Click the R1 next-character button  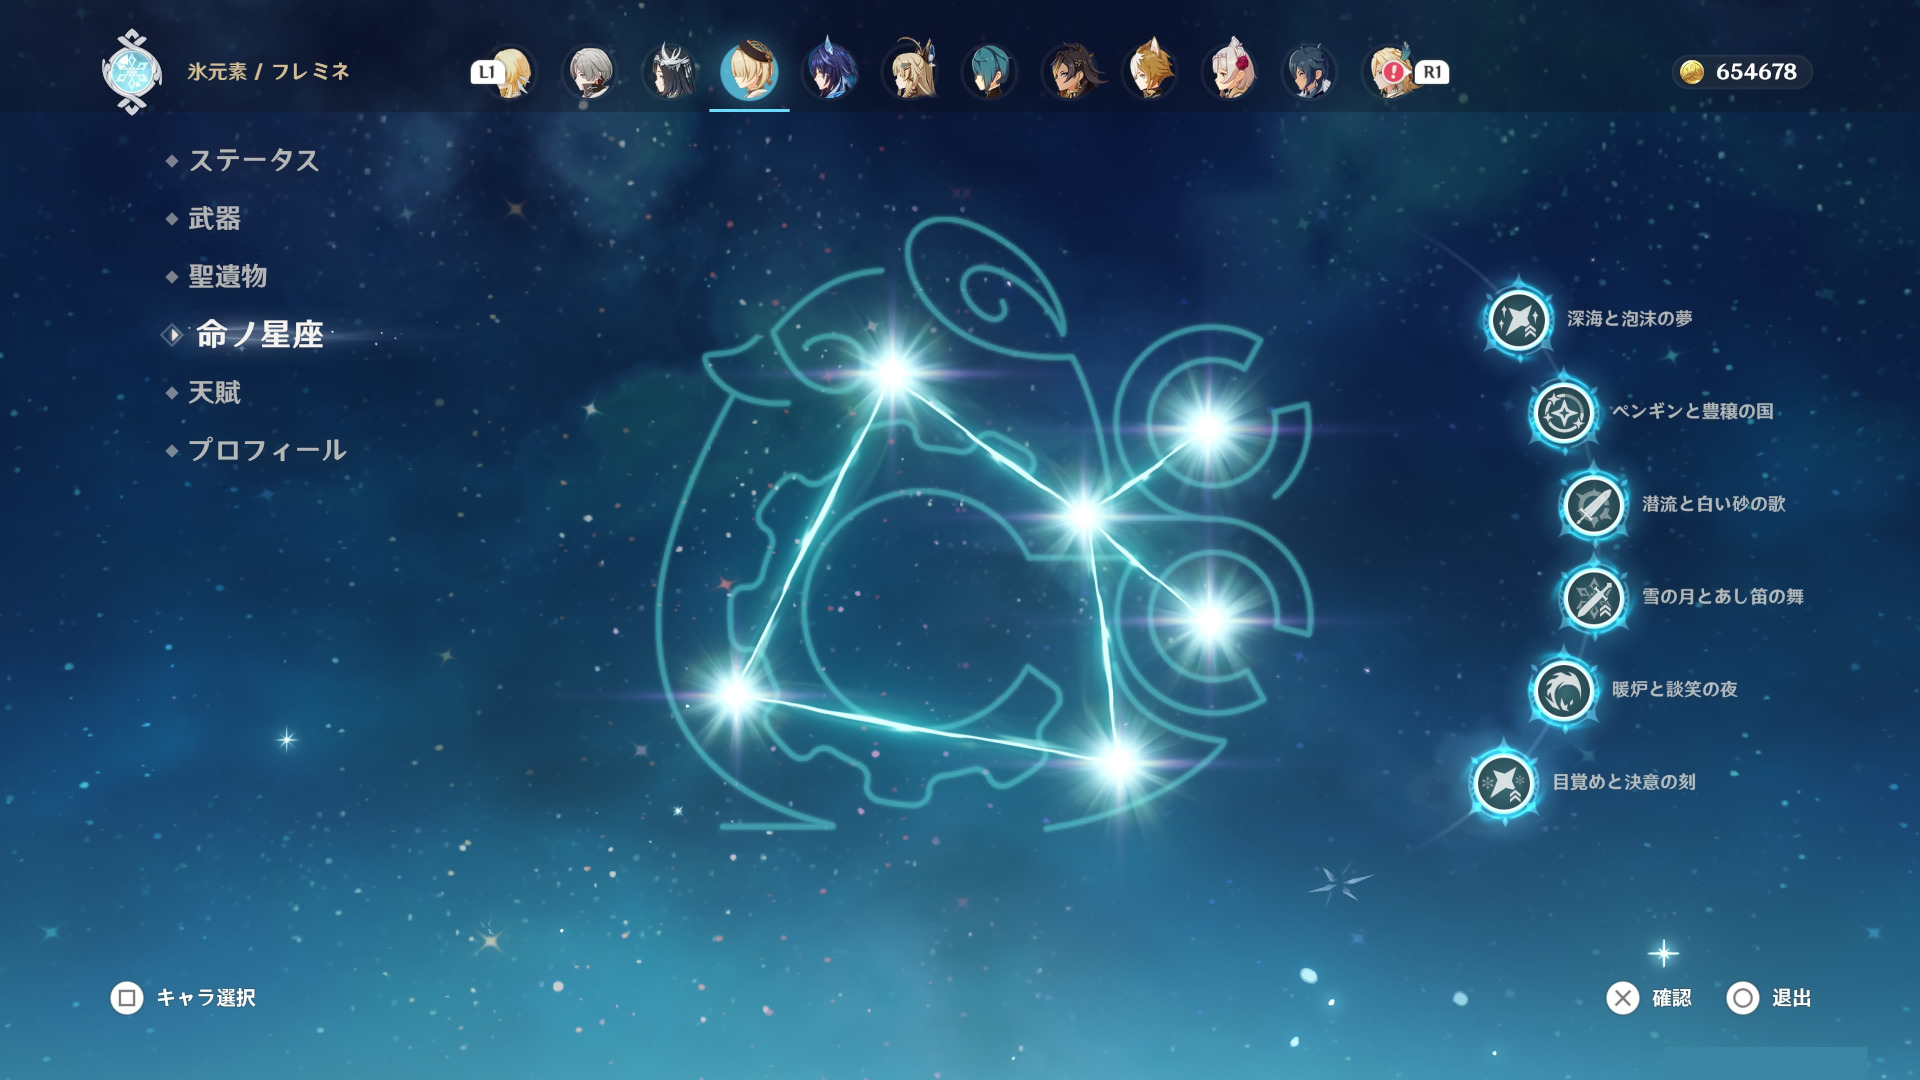point(1432,72)
